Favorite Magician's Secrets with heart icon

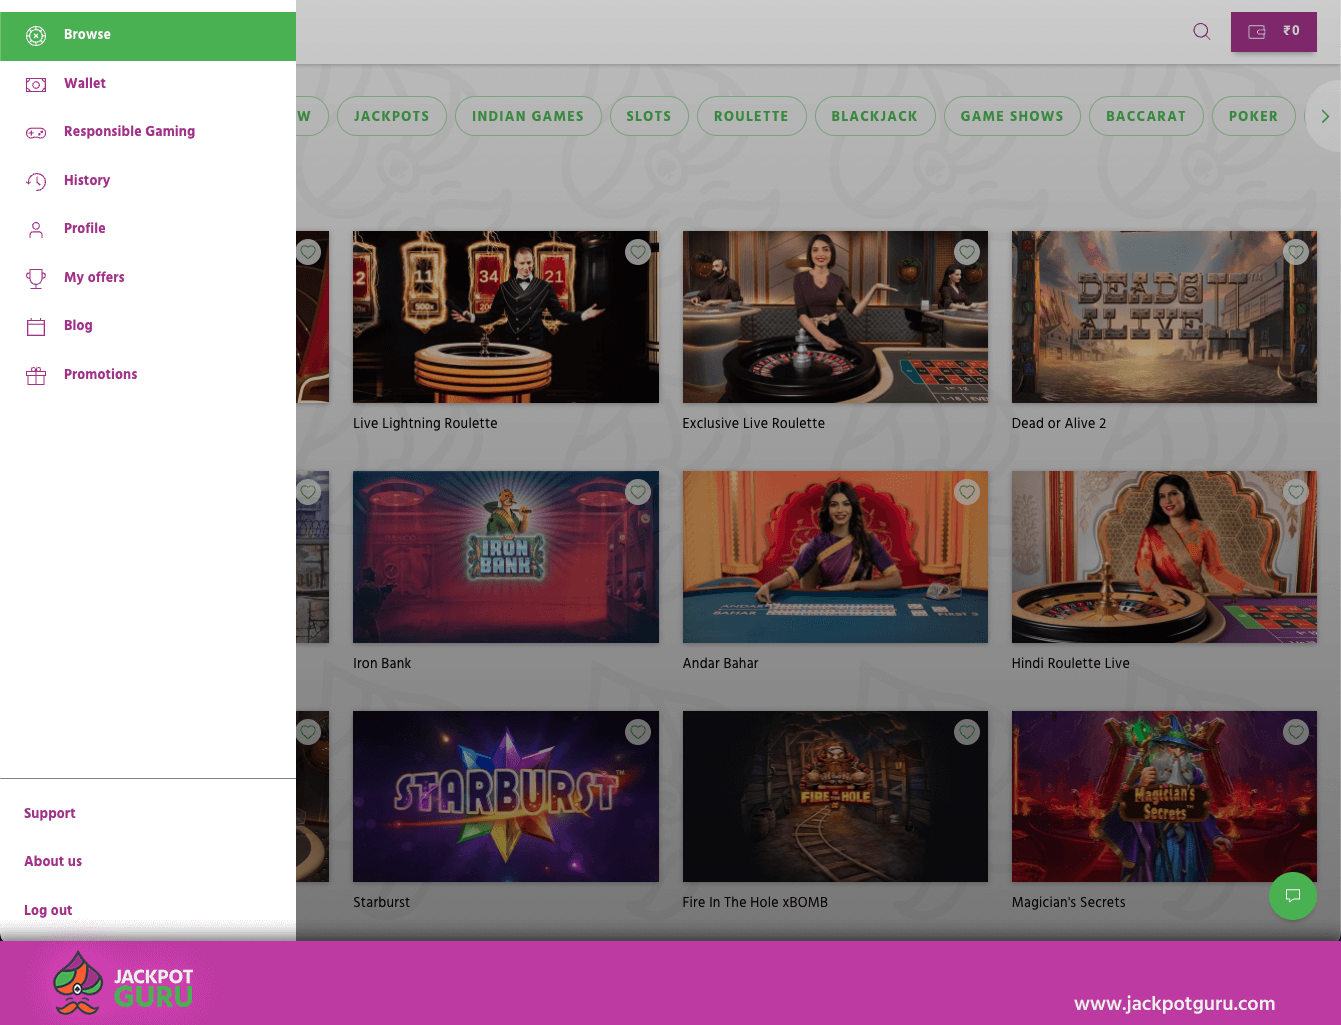pos(1296,732)
